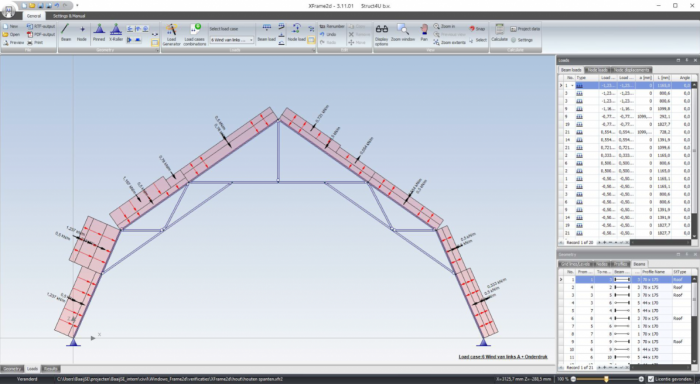This screenshot has height=384, width=700.
Task: Adjust the zoom slider in status bar
Action: click(x=606, y=379)
